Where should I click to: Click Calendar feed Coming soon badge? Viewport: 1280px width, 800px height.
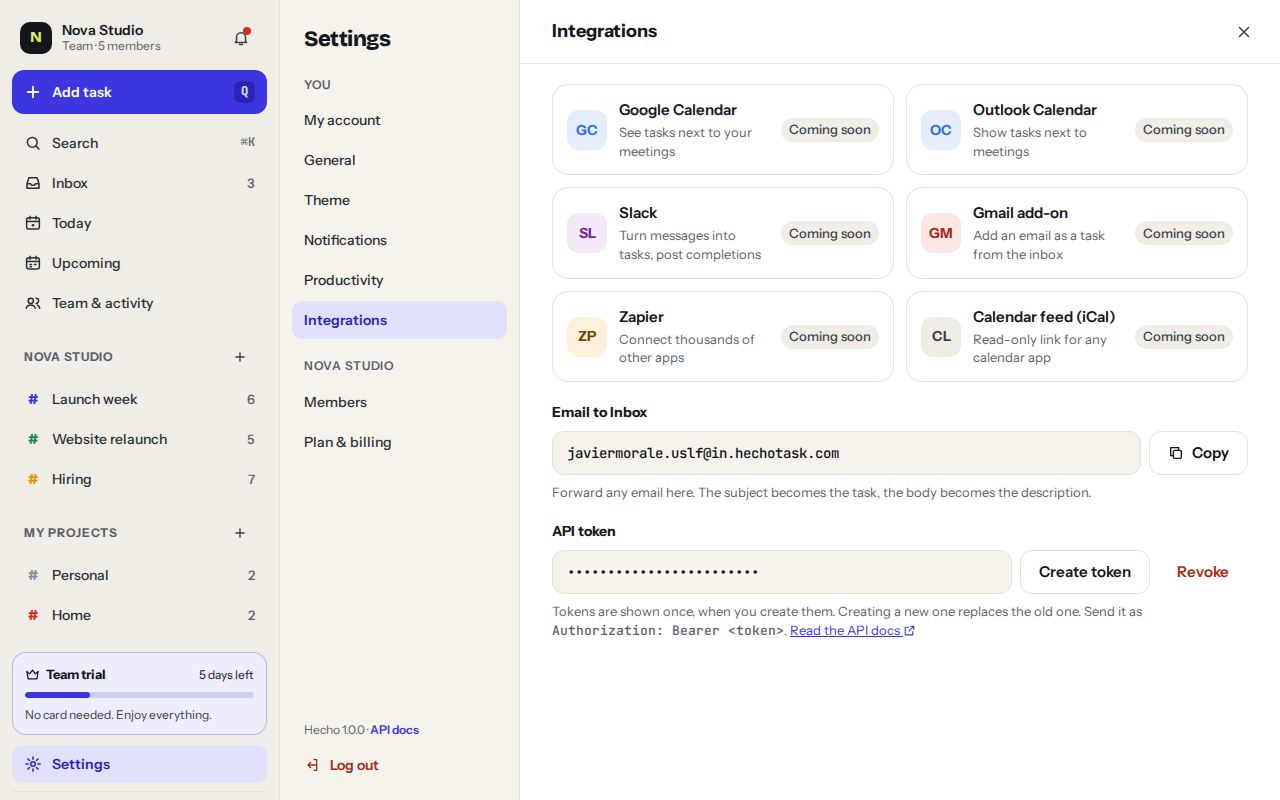click(x=1184, y=337)
